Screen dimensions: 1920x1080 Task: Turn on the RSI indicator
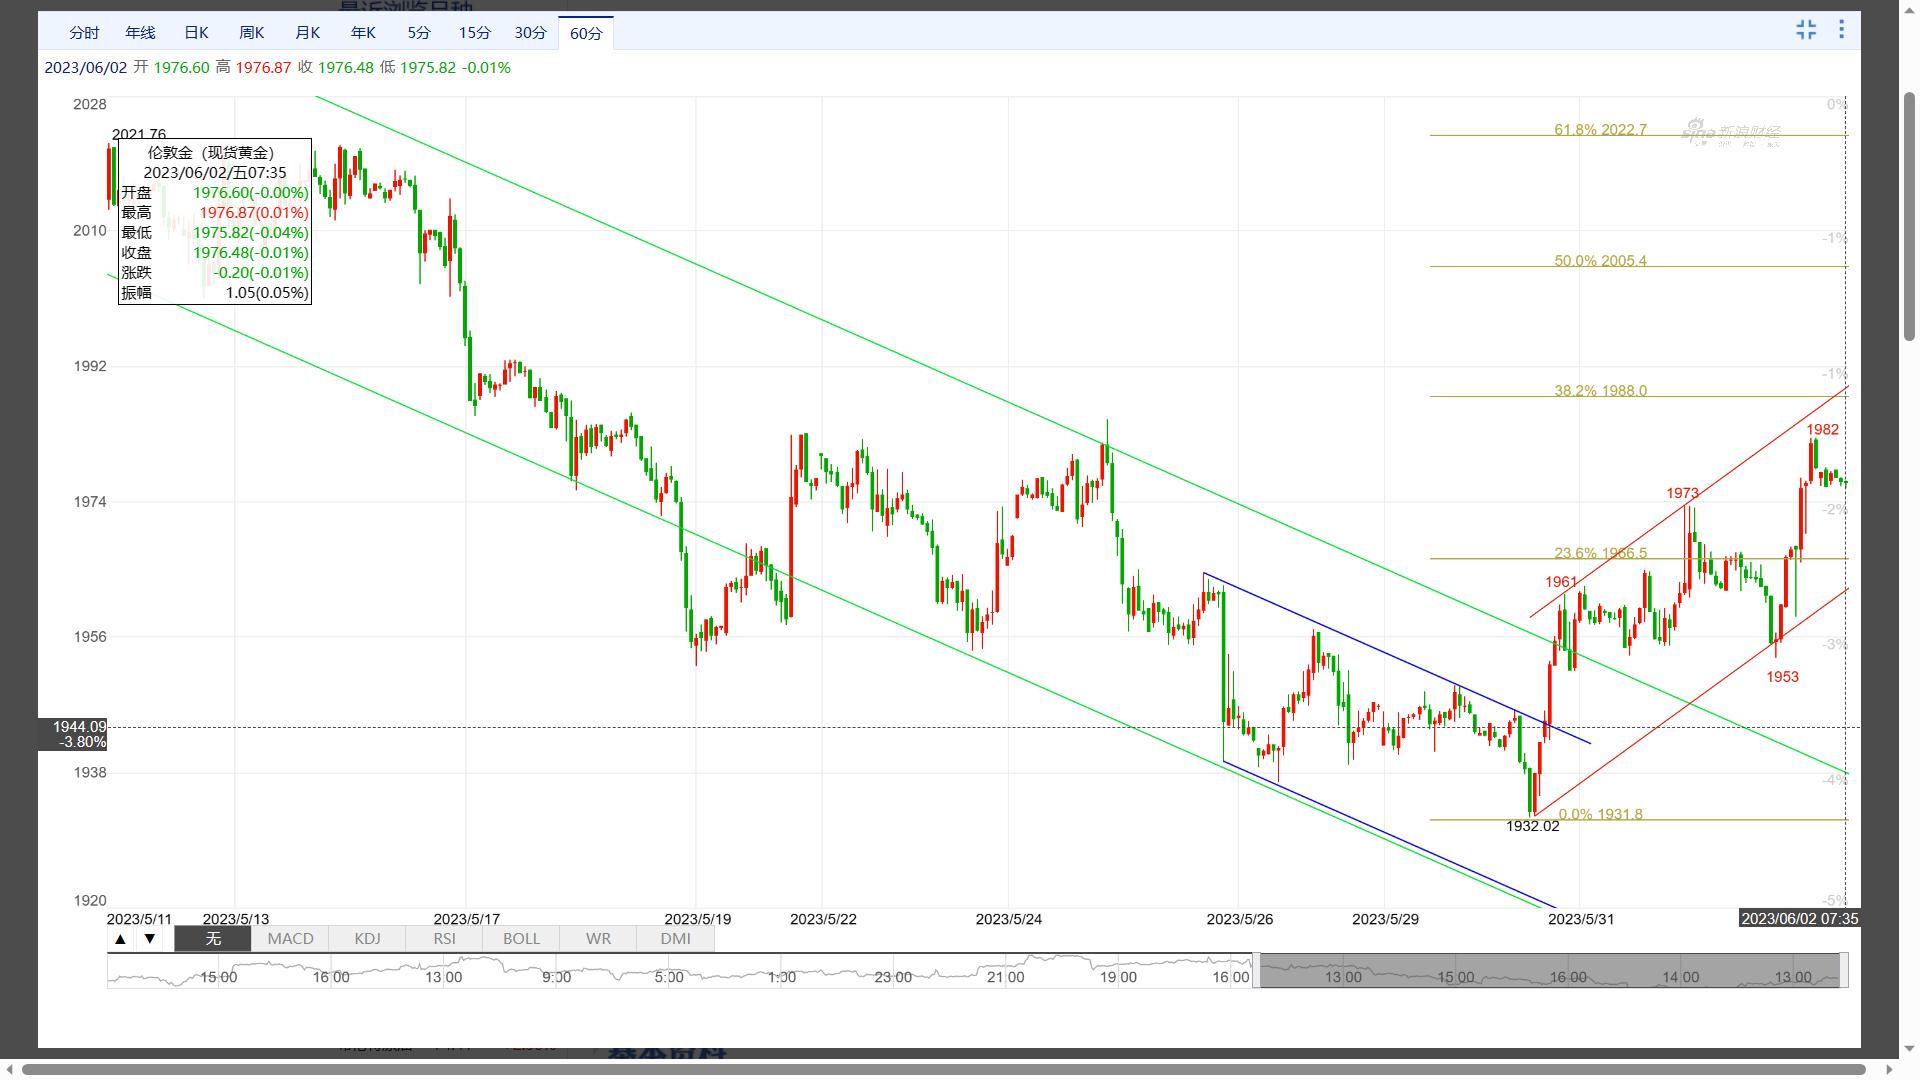[x=444, y=939]
